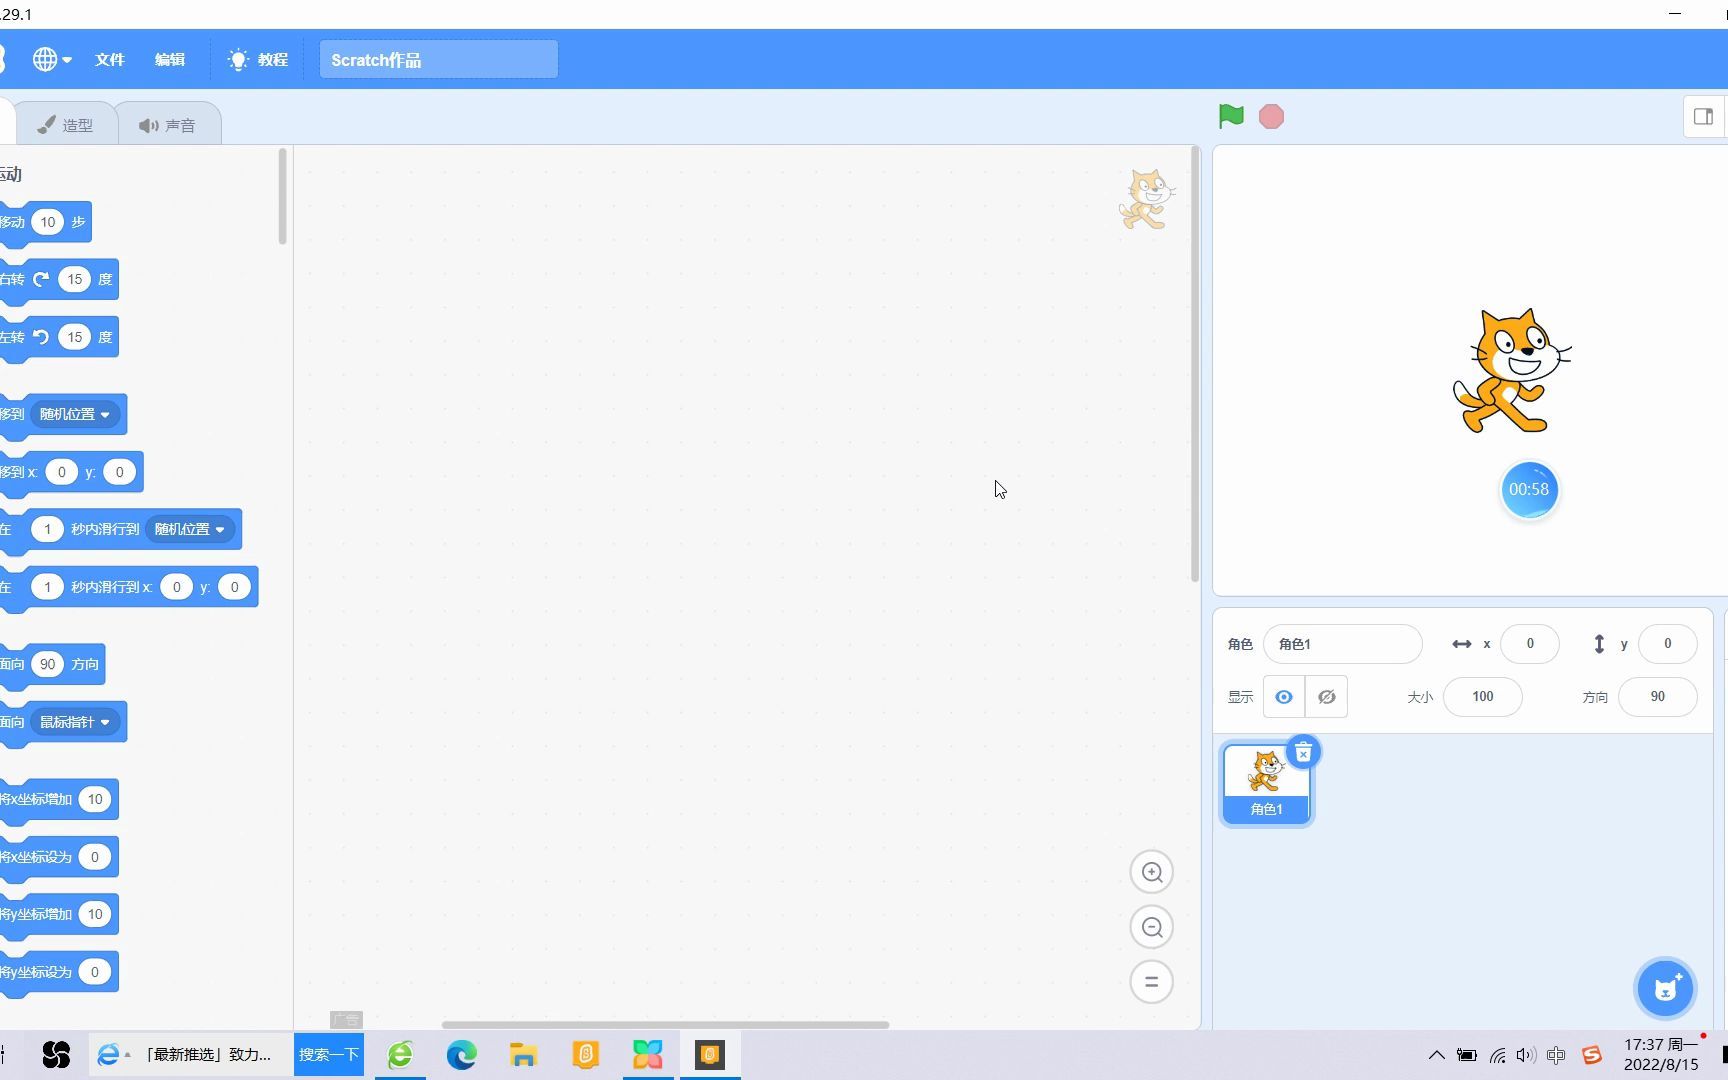Open 教程 tutorials
Image resolution: width=1728 pixels, height=1080 pixels.
258,60
